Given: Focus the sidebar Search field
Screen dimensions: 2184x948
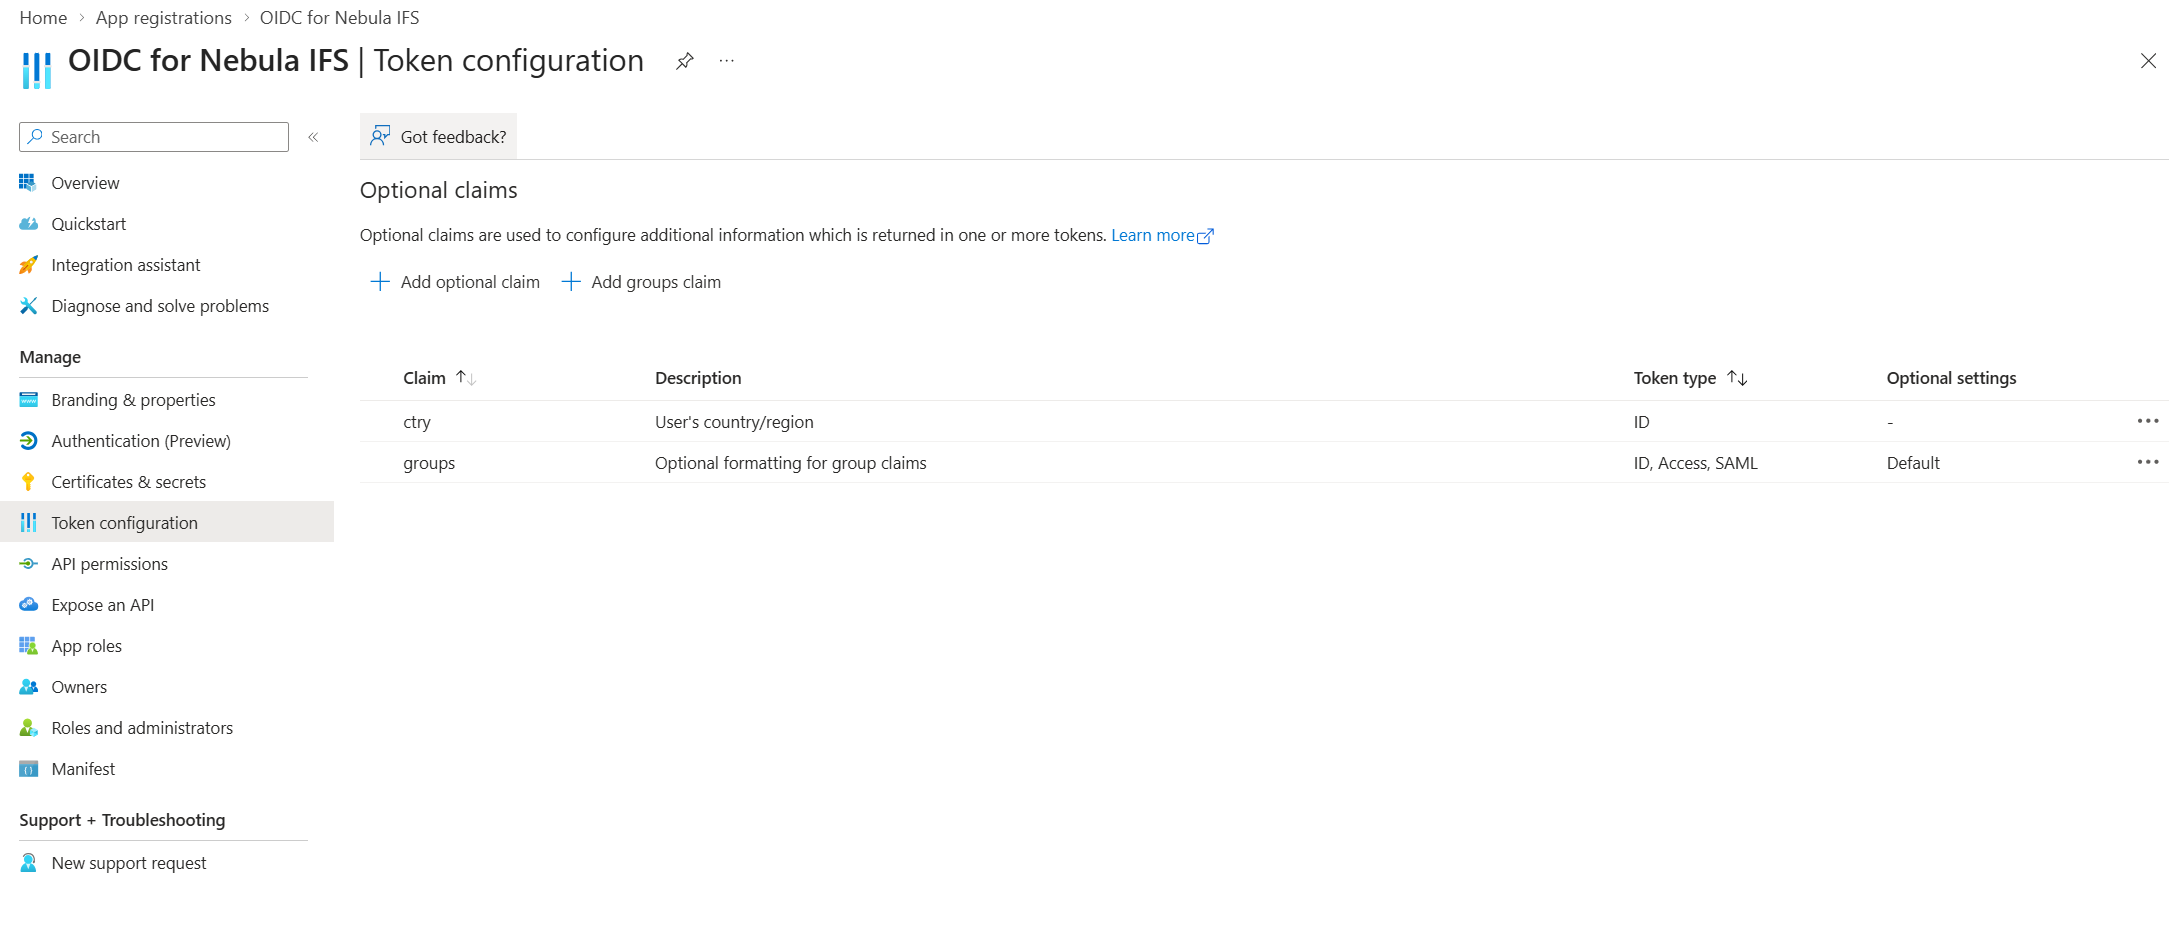Looking at the screenshot, I should click(x=154, y=137).
